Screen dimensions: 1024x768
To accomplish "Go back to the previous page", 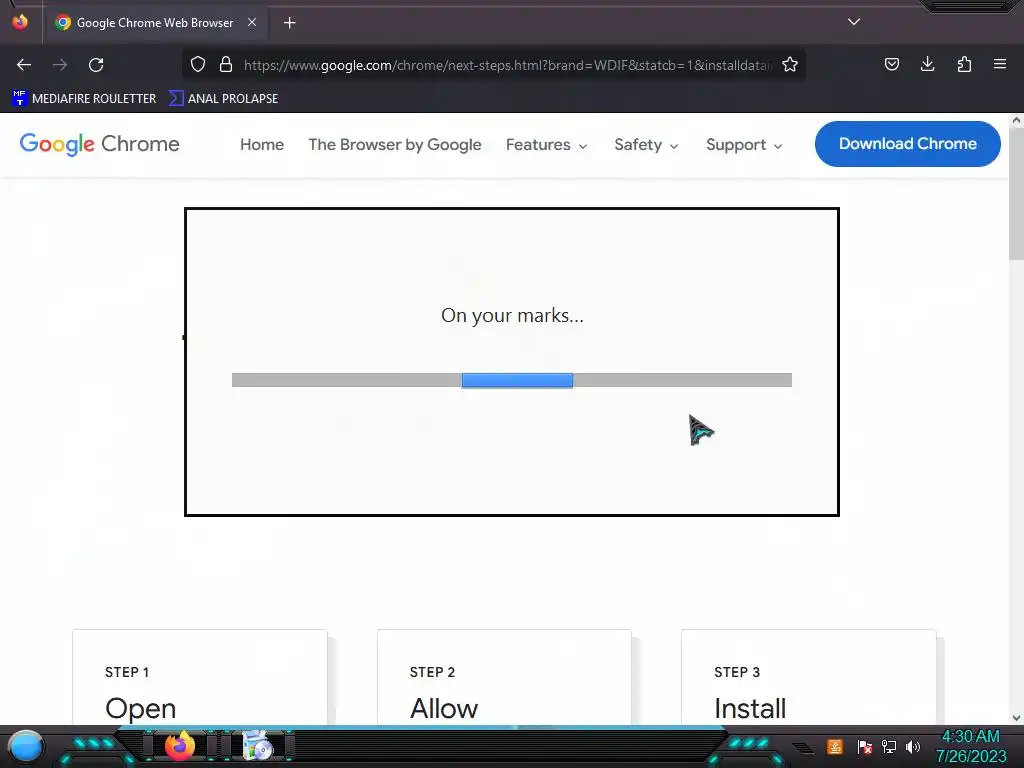I will click(x=24, y=65).
